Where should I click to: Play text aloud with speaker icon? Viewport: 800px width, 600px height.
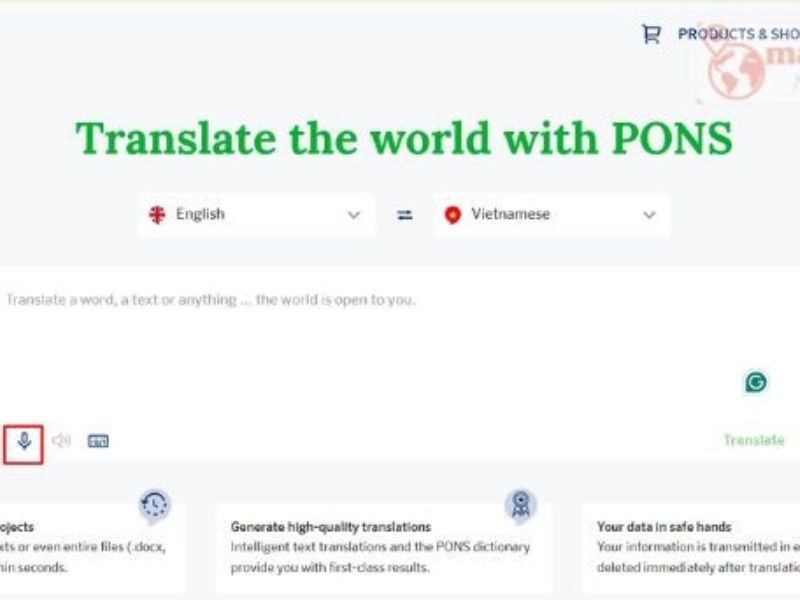pos(61,440)
